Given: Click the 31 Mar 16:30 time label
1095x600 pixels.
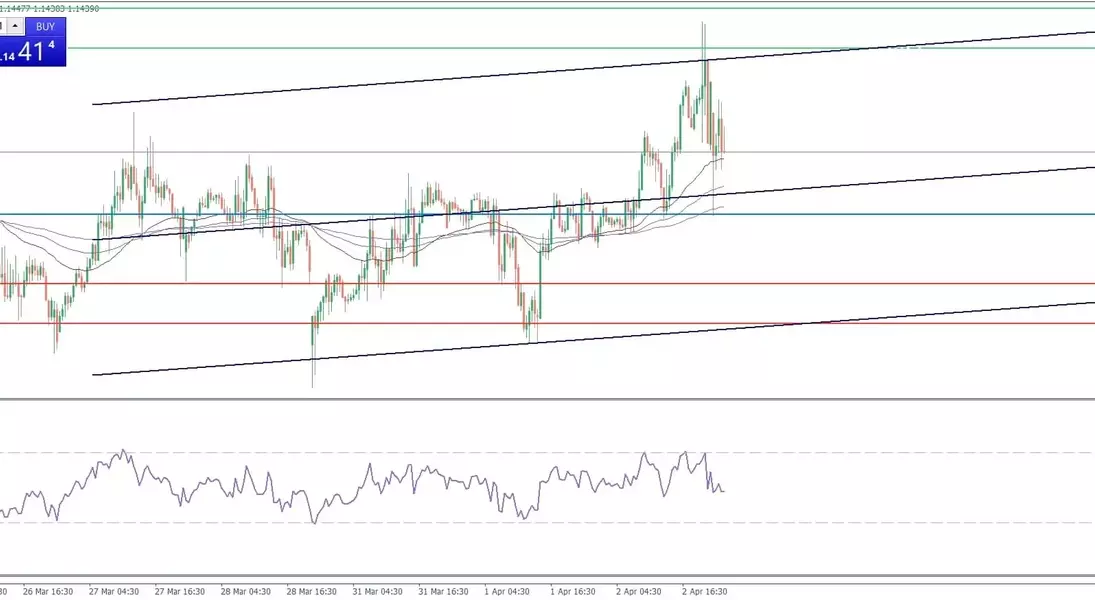Looking at the screenshot, I should pos(443,592).
